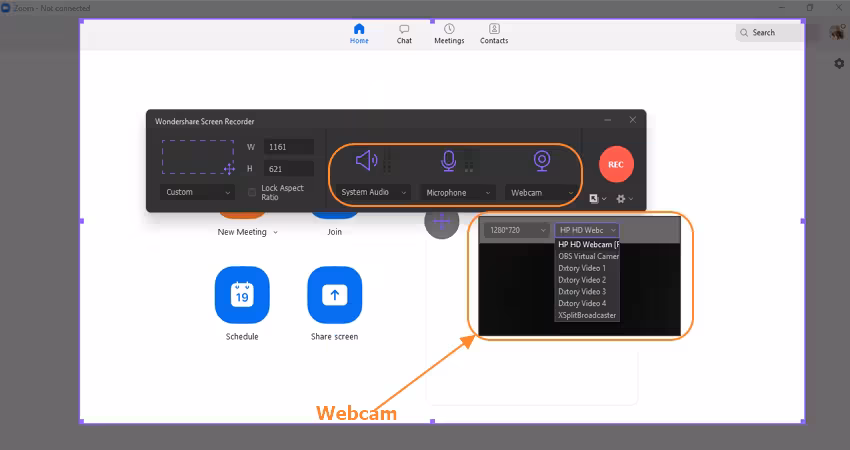This screenshot has height=450, width=850.
Task: Select OBS Virtual Camera from list
Action: (587, 256)
